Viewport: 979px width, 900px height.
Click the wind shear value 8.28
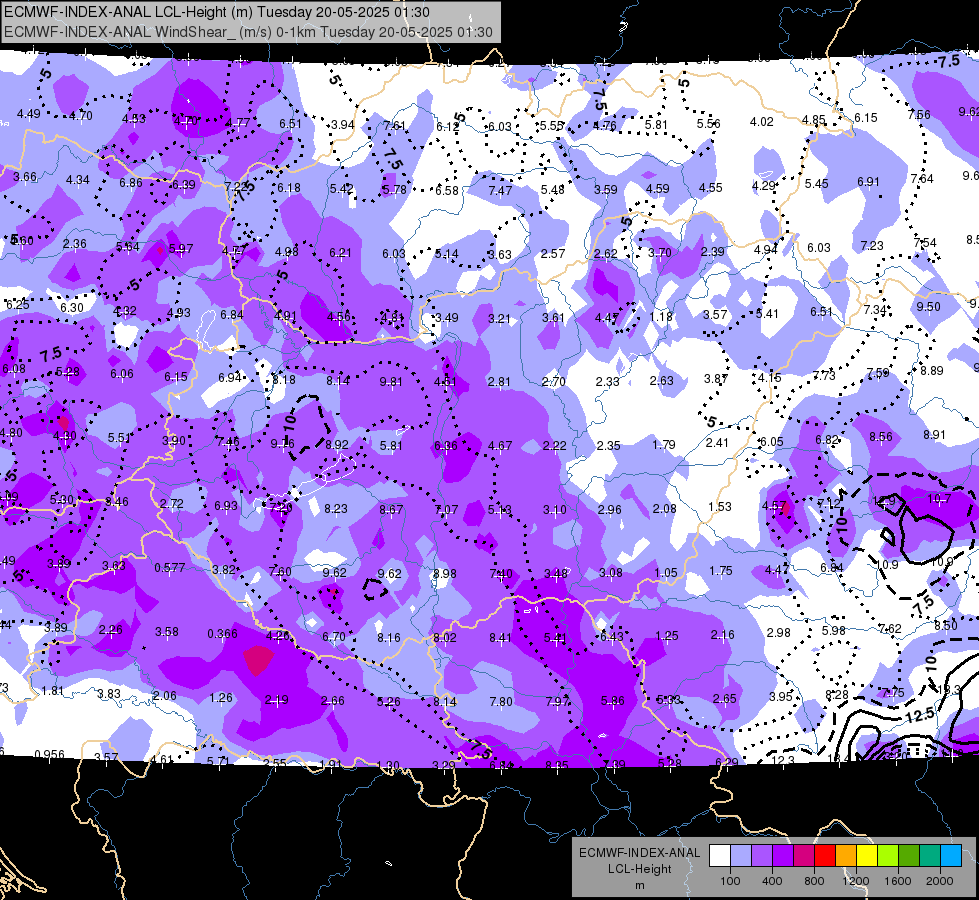pos(837,695)
